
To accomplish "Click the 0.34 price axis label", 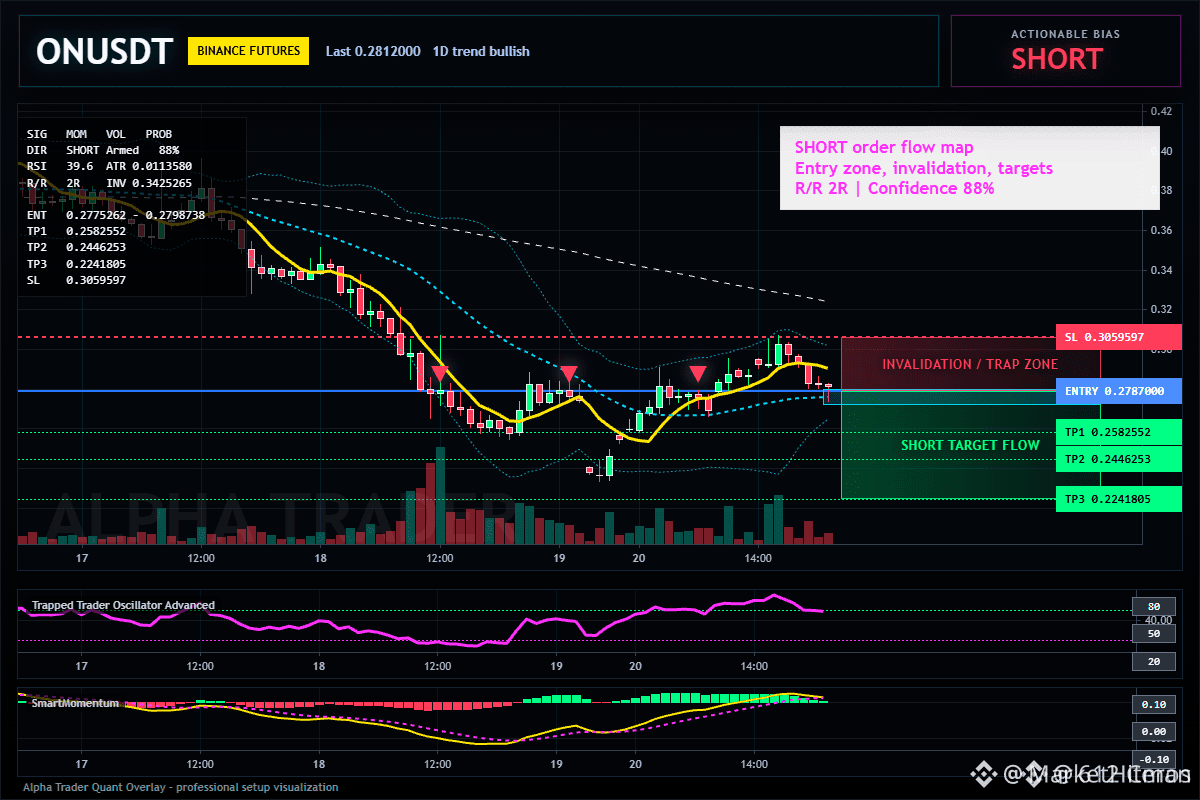I will point(1161,270).
